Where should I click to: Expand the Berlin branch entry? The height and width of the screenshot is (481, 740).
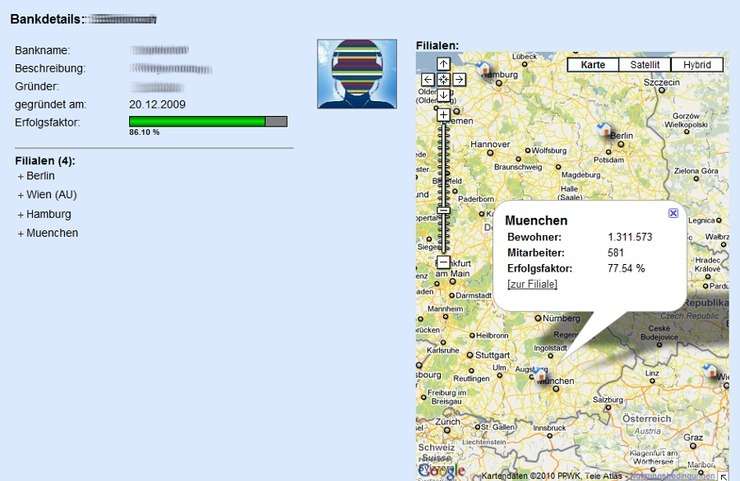[x=36, y=176]
